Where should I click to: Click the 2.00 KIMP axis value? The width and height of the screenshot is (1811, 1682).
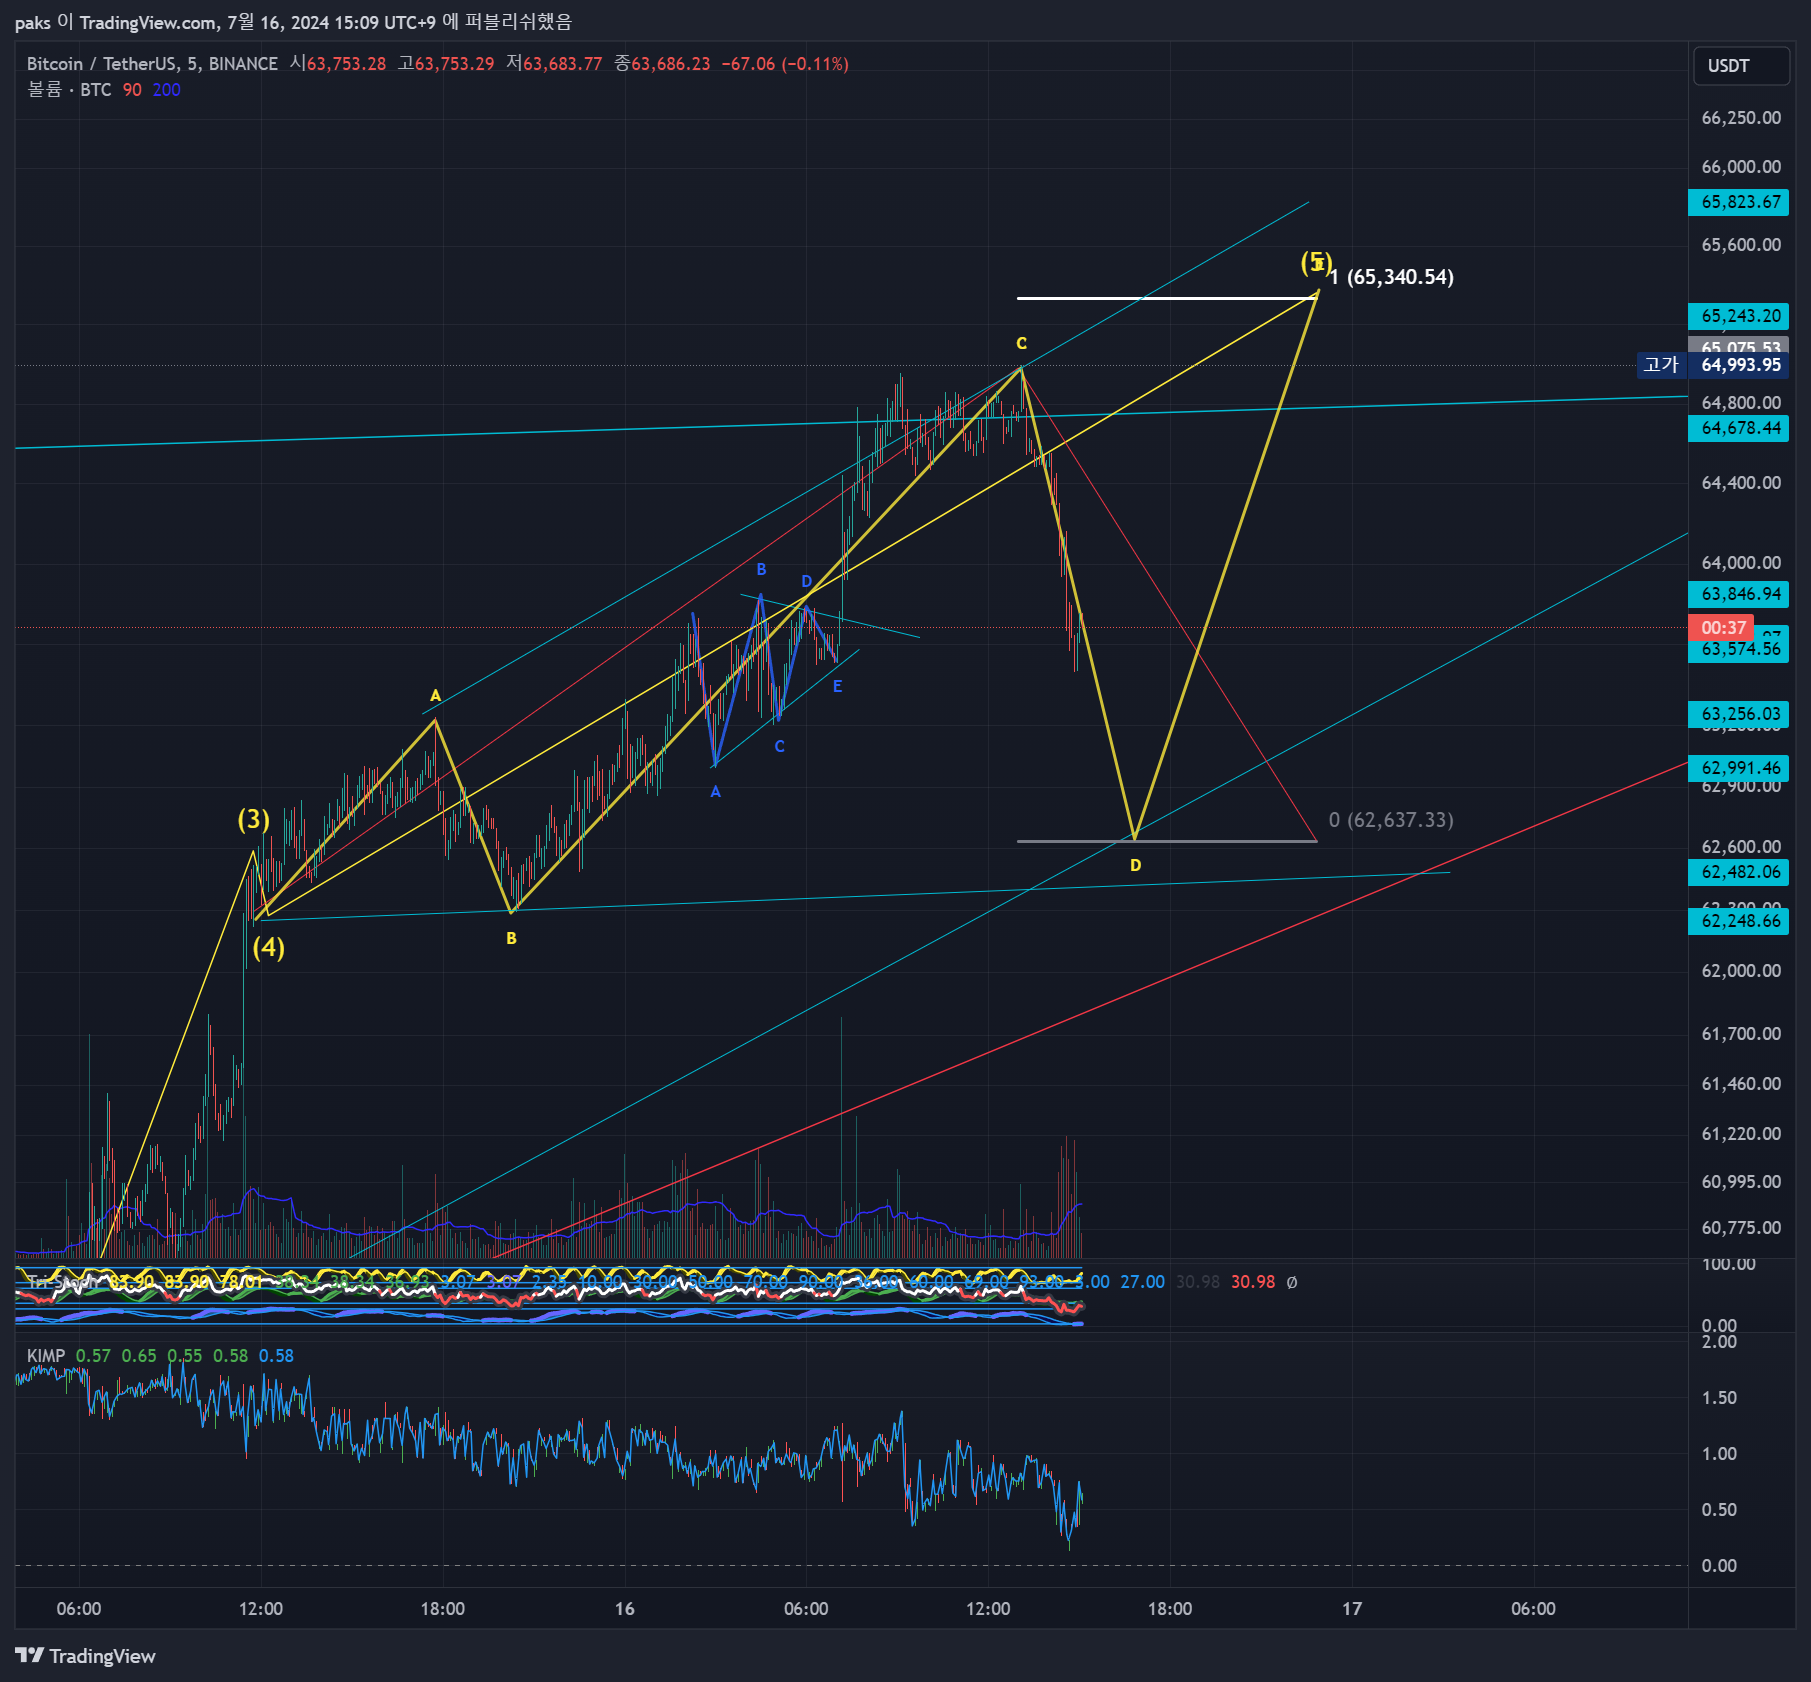[1719, 1342]
